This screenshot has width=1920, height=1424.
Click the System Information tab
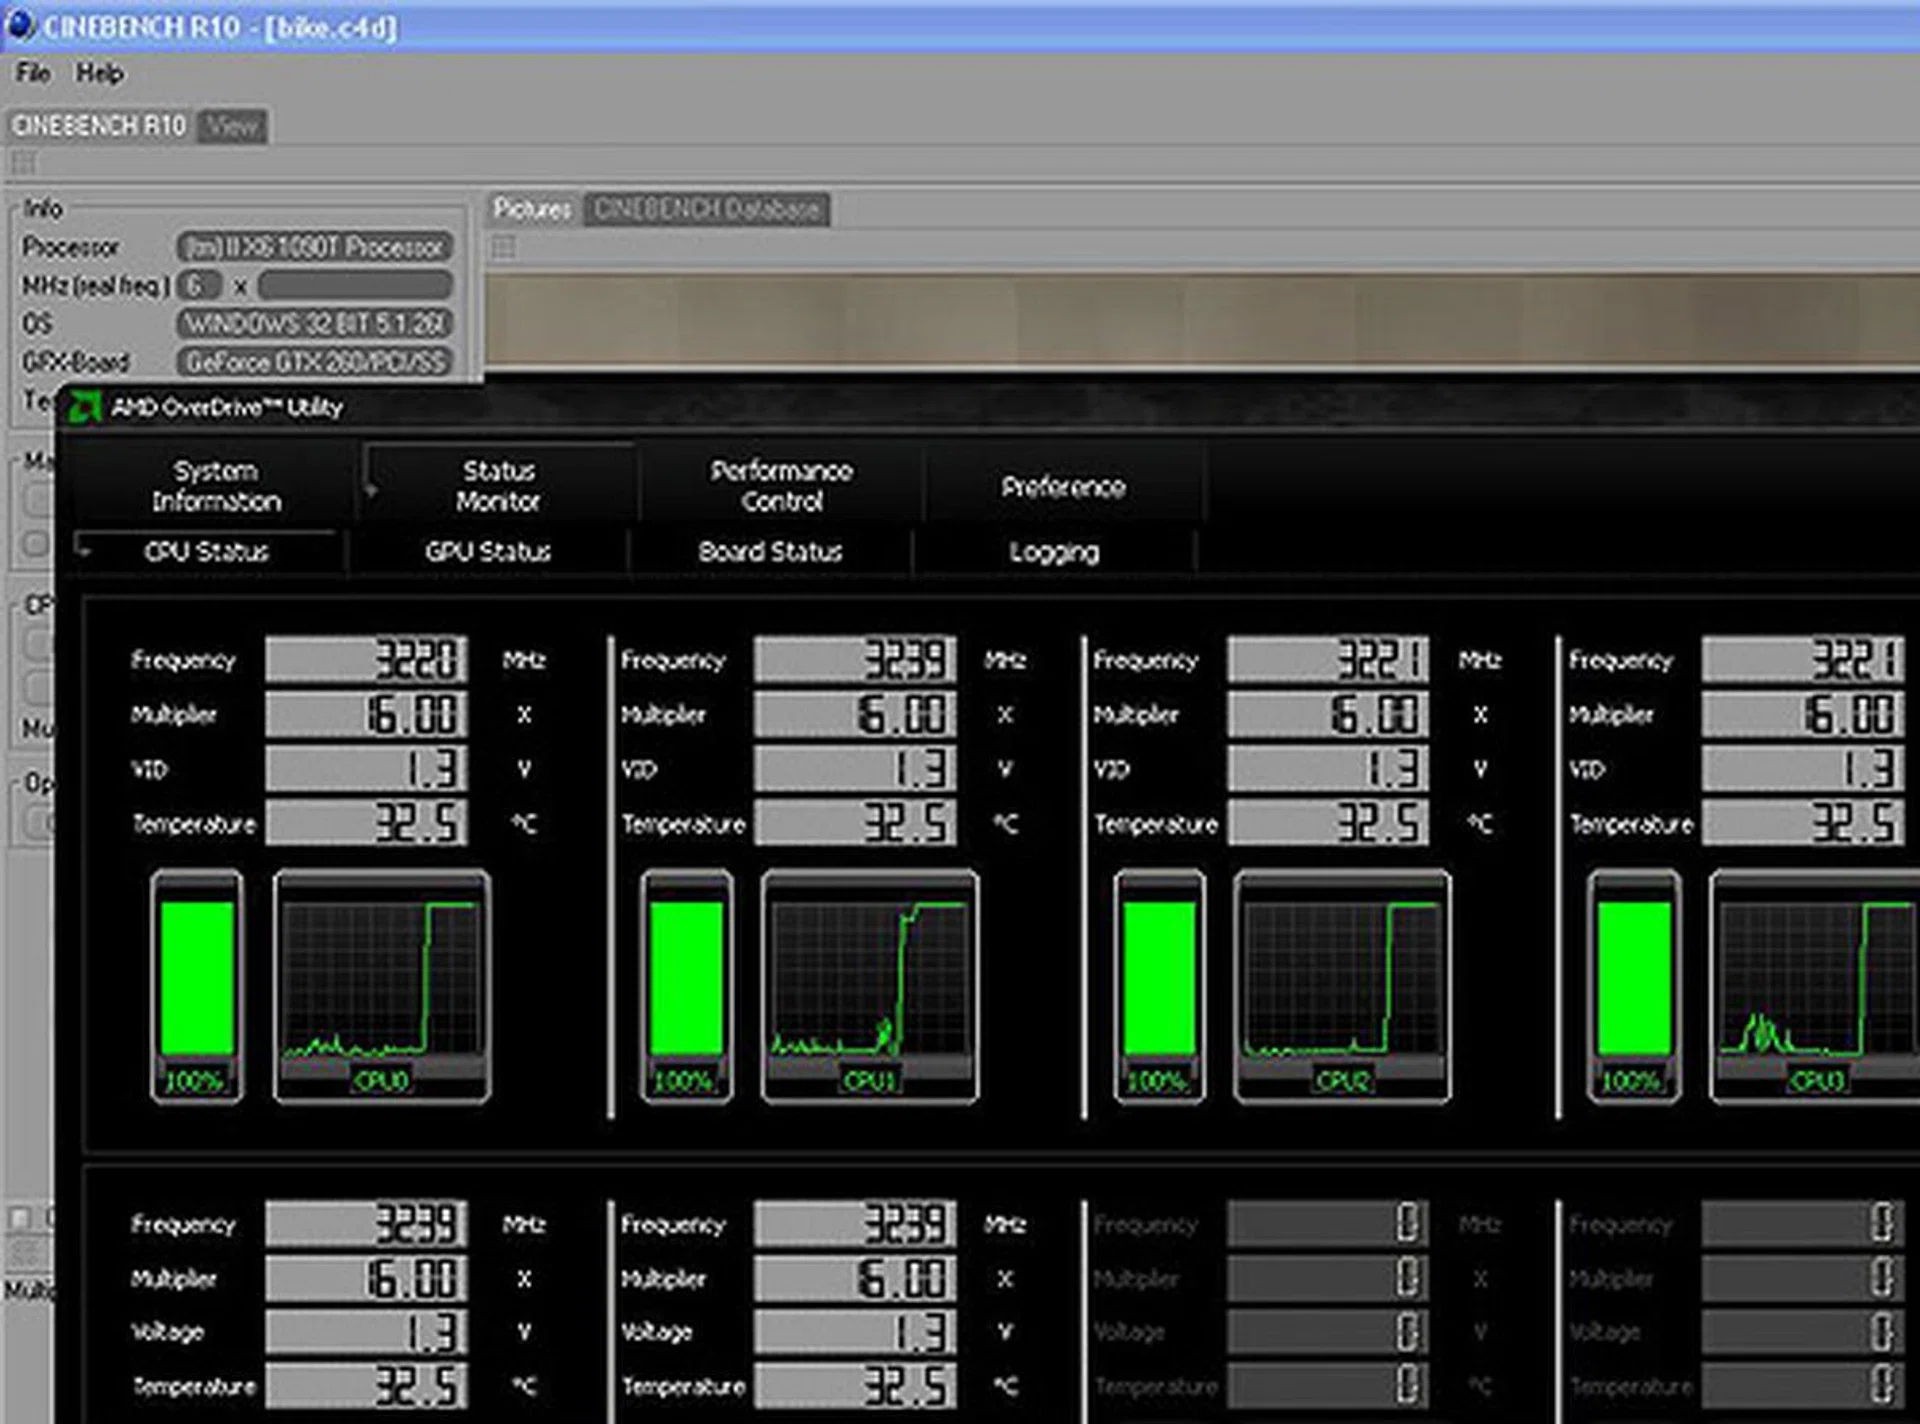pyautogui.click(x=216, y=486)
